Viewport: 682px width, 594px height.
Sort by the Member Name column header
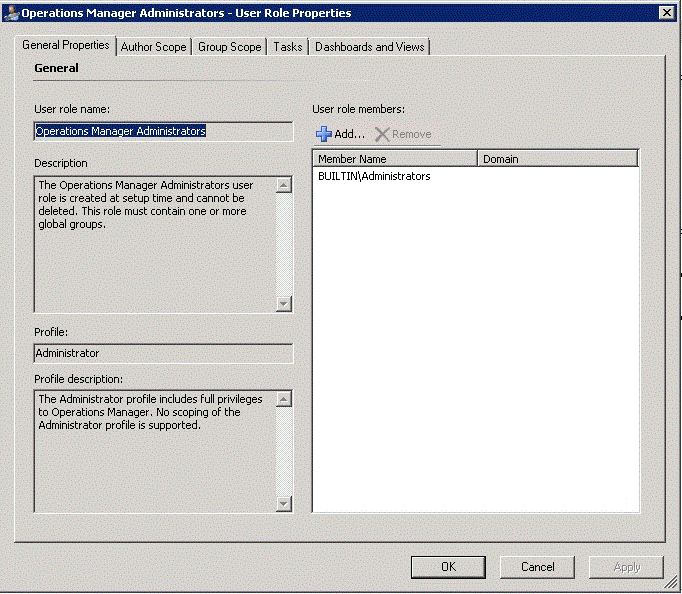pyautogui.click(x=395, y=159)
